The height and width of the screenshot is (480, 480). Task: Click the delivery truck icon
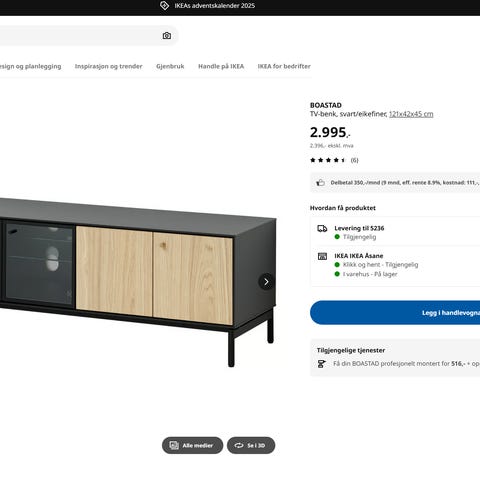coord(322,229)
